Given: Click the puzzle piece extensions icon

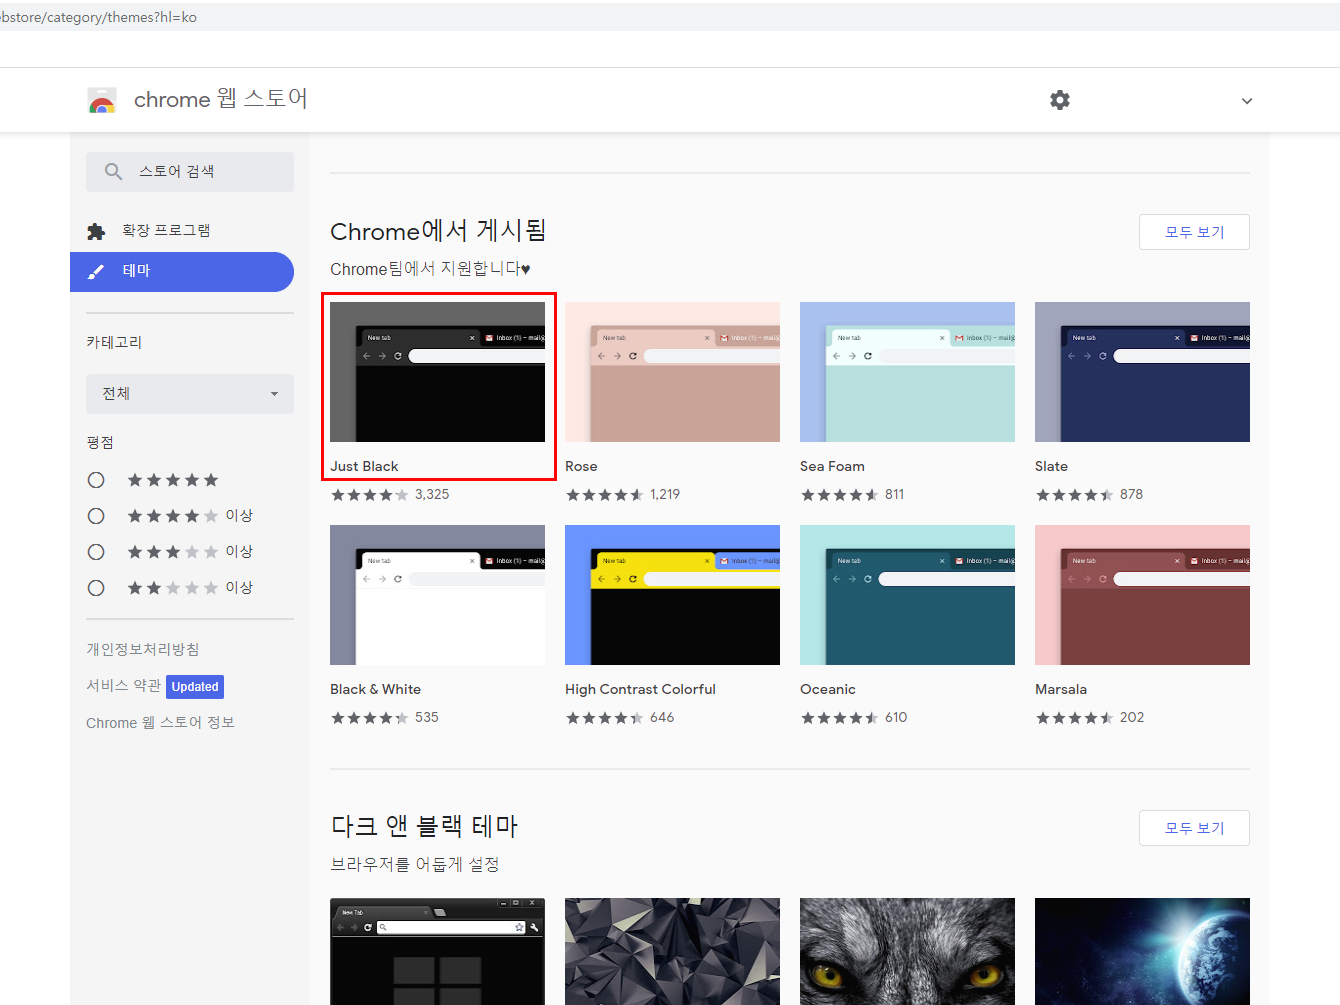Looking at the screenshot, I should tap(96, 231).
